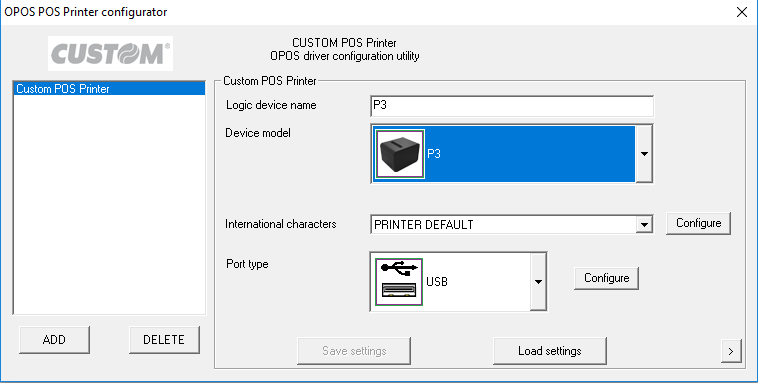Select Custom POS Printer in device list
758x383 pixels.
[x=109, y=88]
